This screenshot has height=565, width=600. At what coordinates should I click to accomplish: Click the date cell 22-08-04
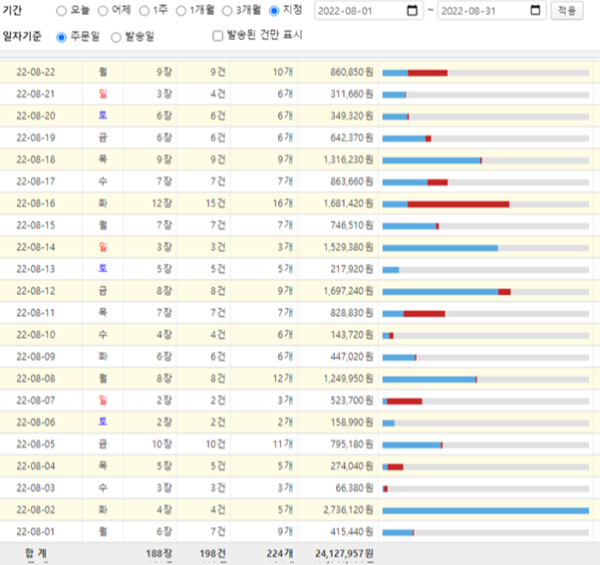[x=36, y=466]
